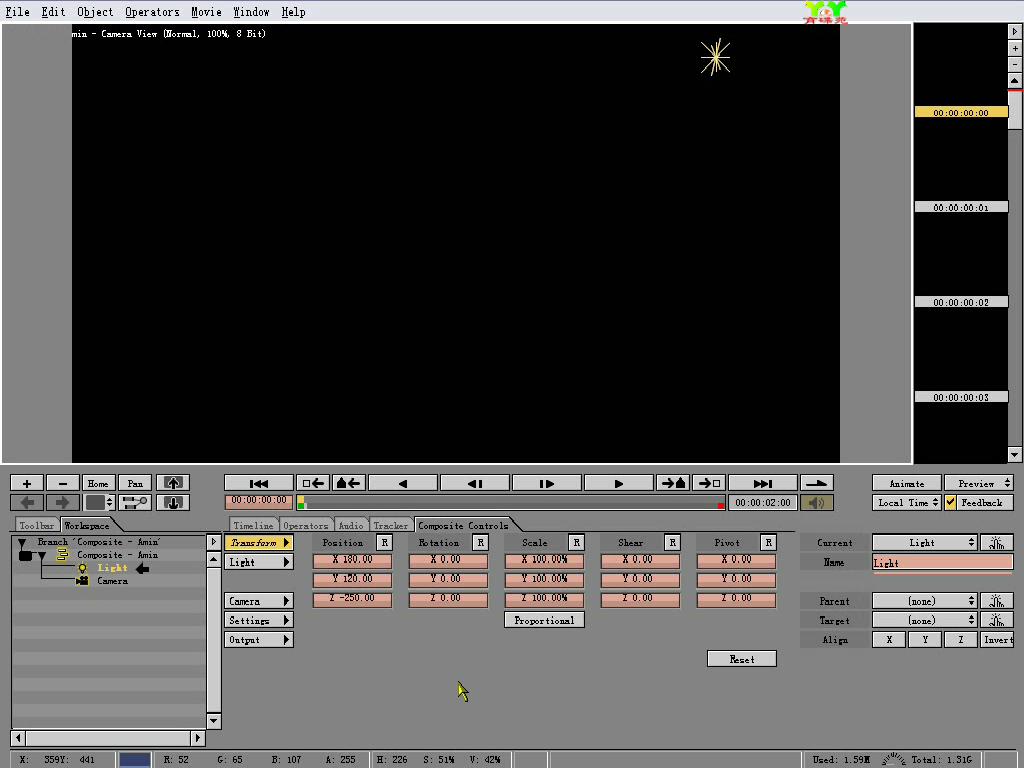Zoom out with the minus button
The image size is (1024, 768).
pyautogui.click(x=63, y=483)
